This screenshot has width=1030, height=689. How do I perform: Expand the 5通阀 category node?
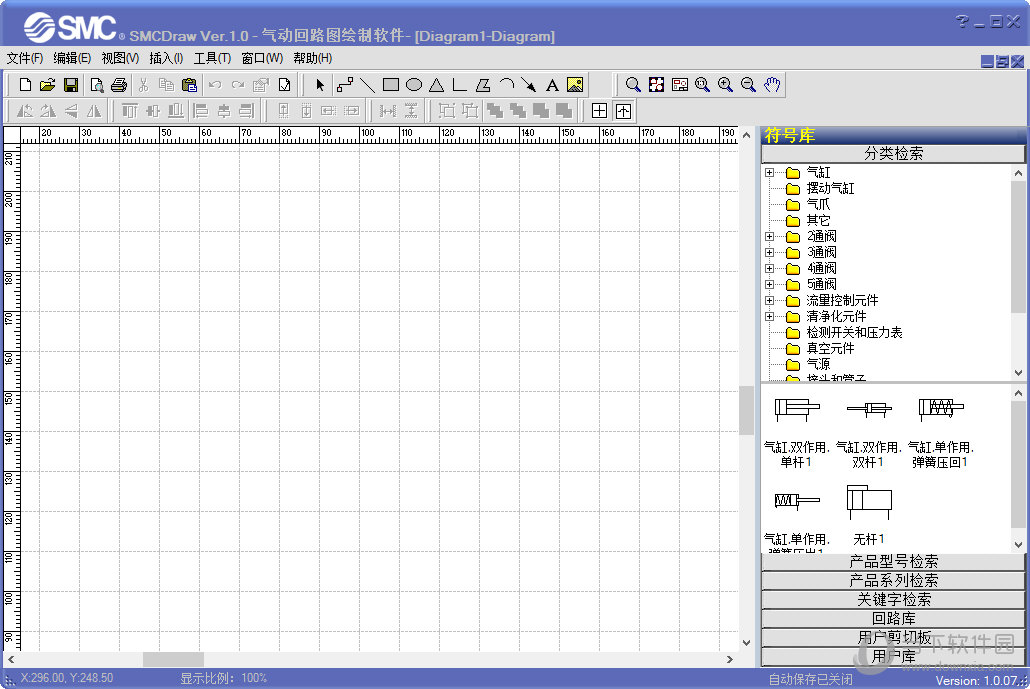(769, 284)
